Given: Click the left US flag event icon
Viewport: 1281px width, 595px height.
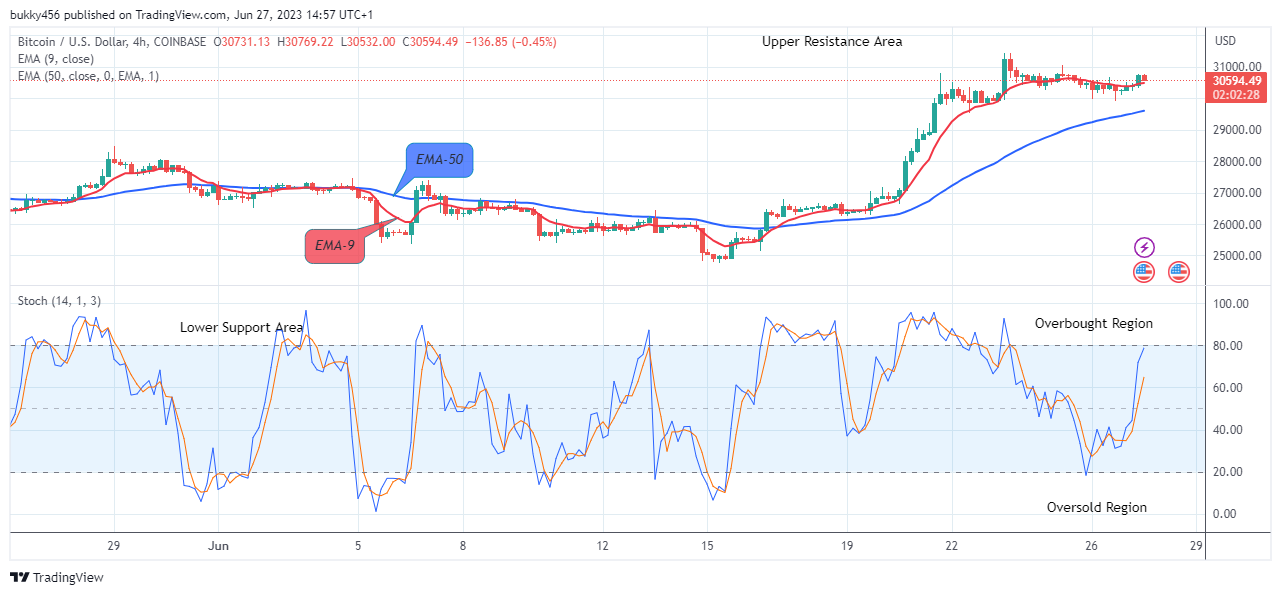Looking at the screenshot, I should (x=1144, y=271).
